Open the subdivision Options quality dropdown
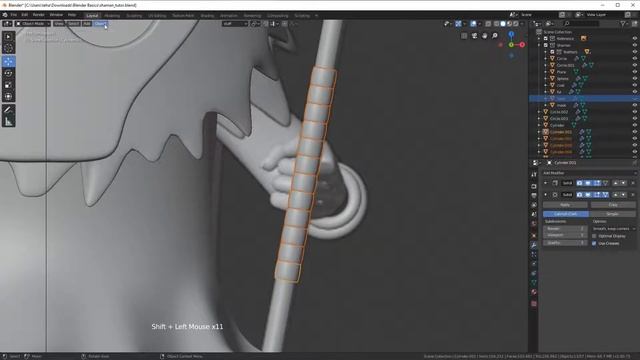Image resolution: width=640 pixels, height=360 pixels. tap(614, 229)
